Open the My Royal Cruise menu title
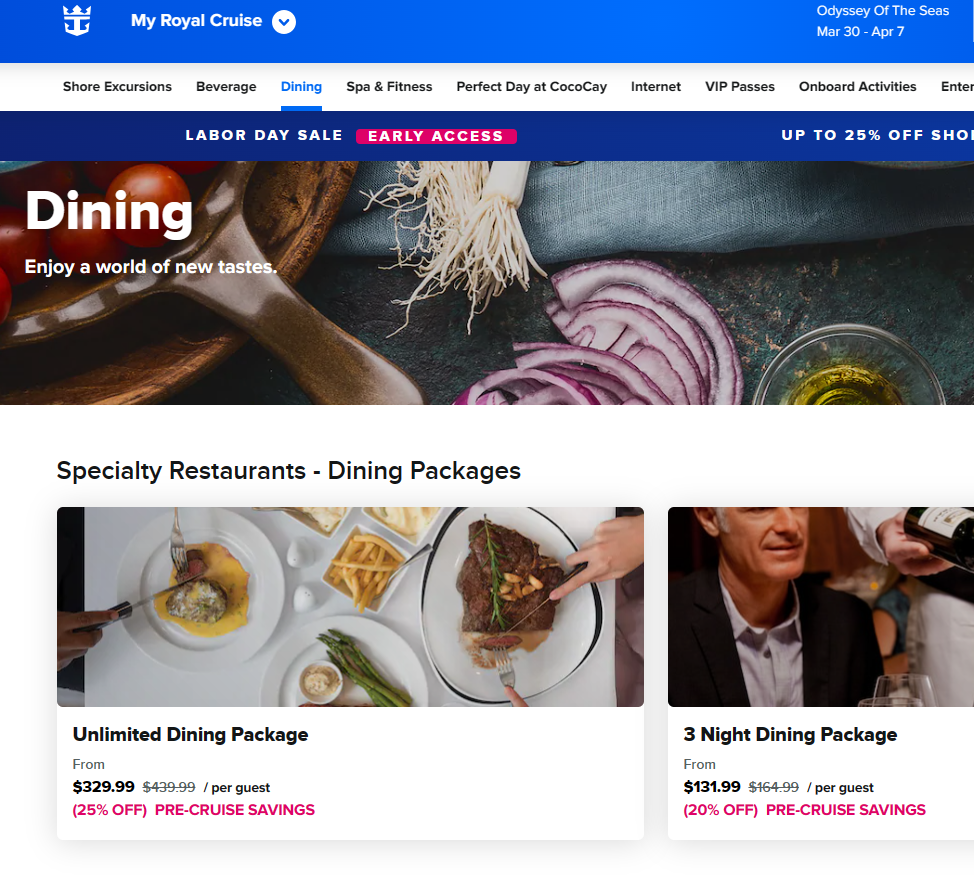Viewport: 974px width, 877px height. click(x=196, y=20)
